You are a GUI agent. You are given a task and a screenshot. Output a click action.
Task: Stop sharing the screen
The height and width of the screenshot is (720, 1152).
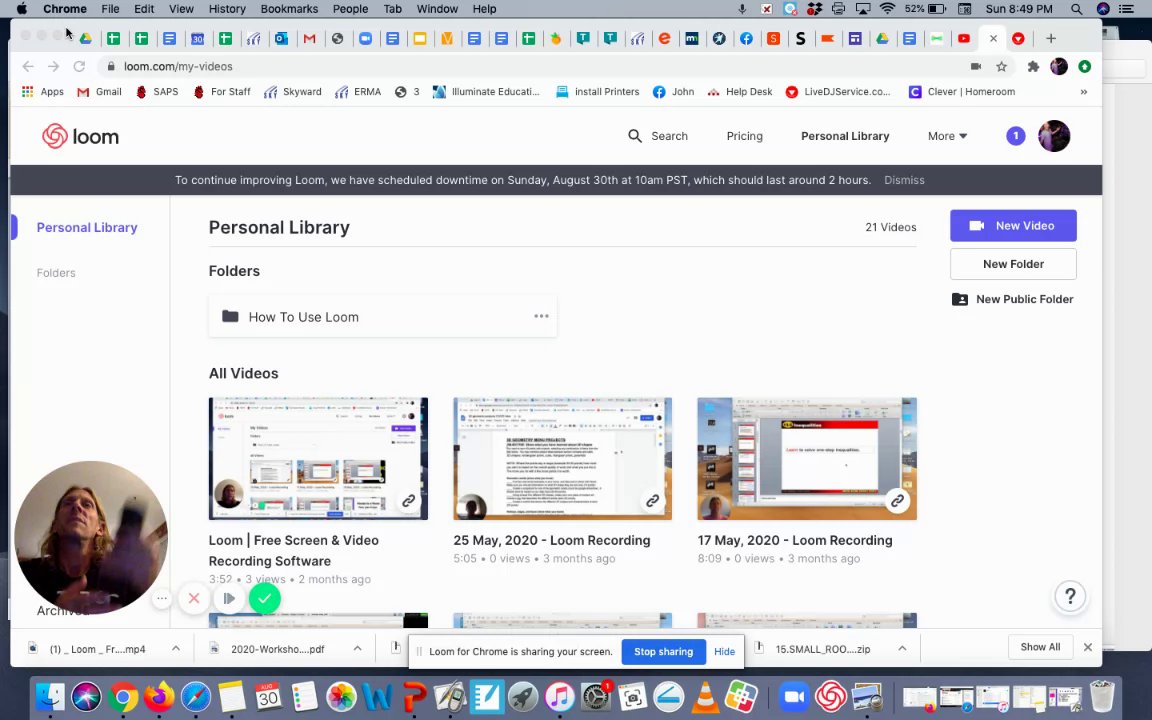[x=663, y=652]
